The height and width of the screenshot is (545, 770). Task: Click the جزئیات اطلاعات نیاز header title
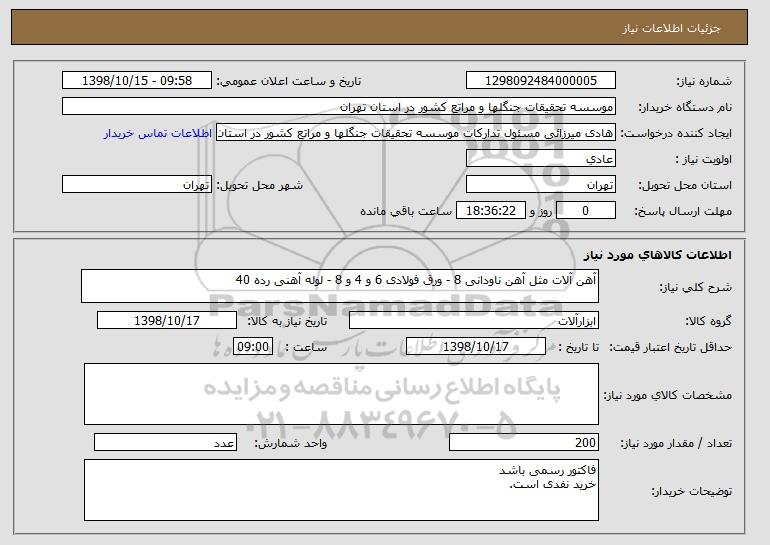tap(671, 28)
